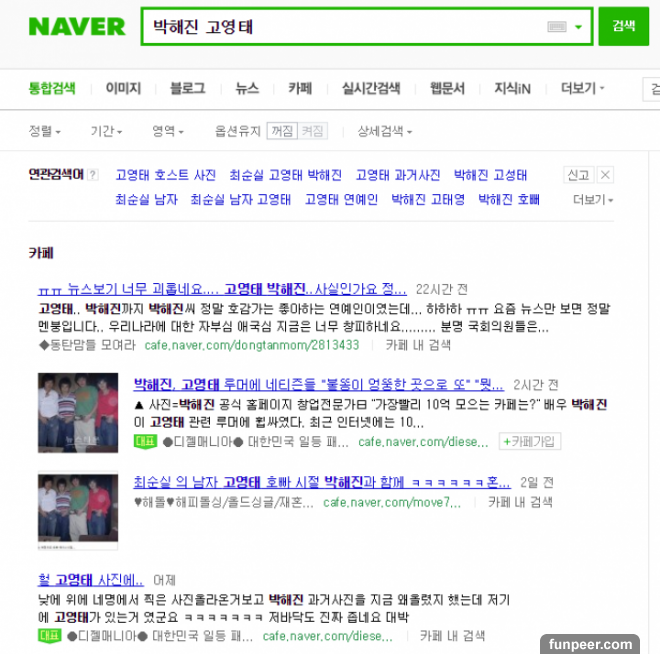The width and height of the screenshot is (660, 654).
Task: Click the 신고 report button
Action: pos(578,175)
